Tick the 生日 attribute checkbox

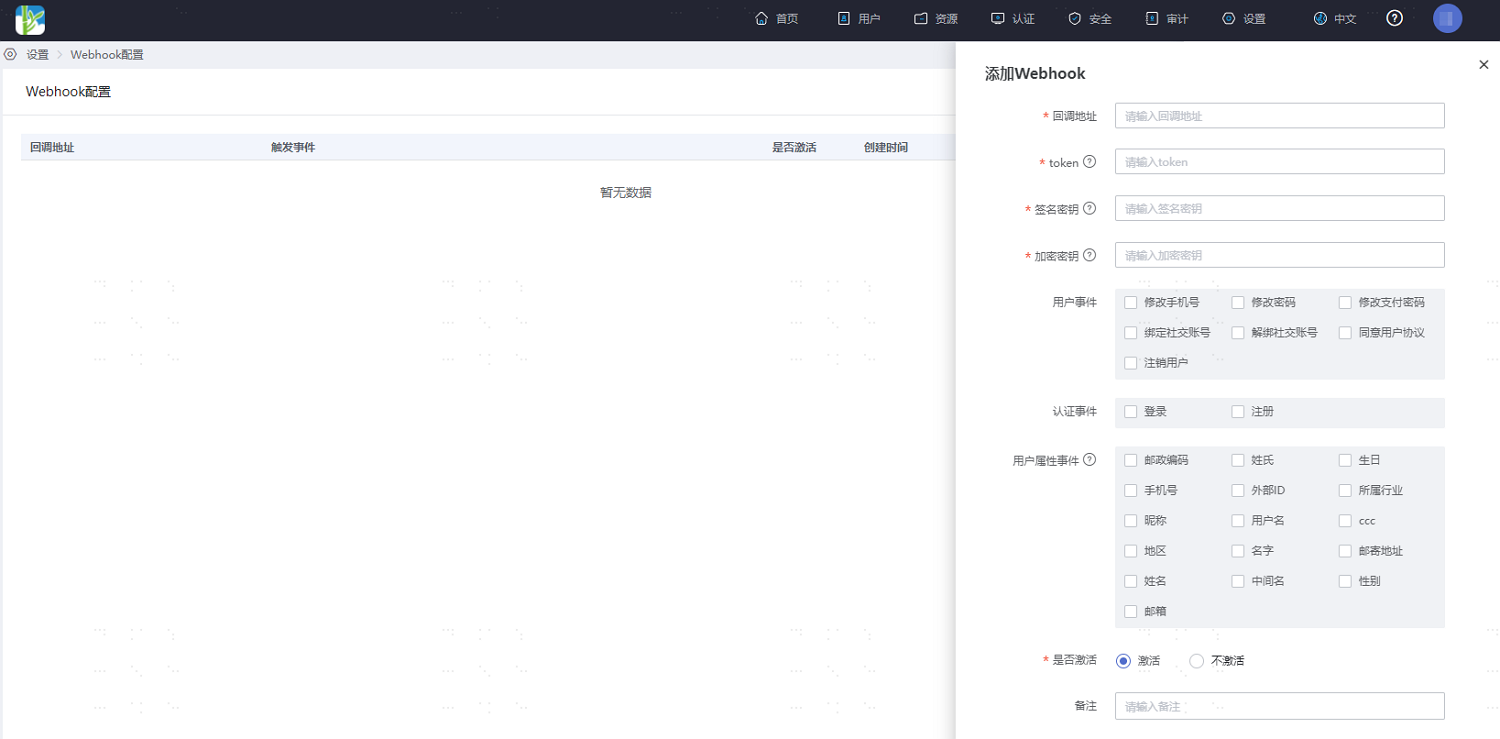pos(1345,460)
